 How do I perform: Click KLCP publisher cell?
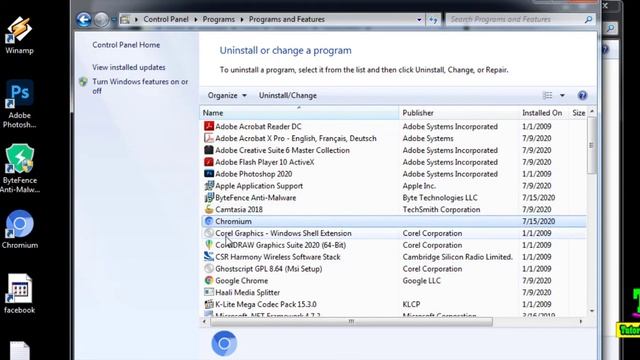(411, 304)
